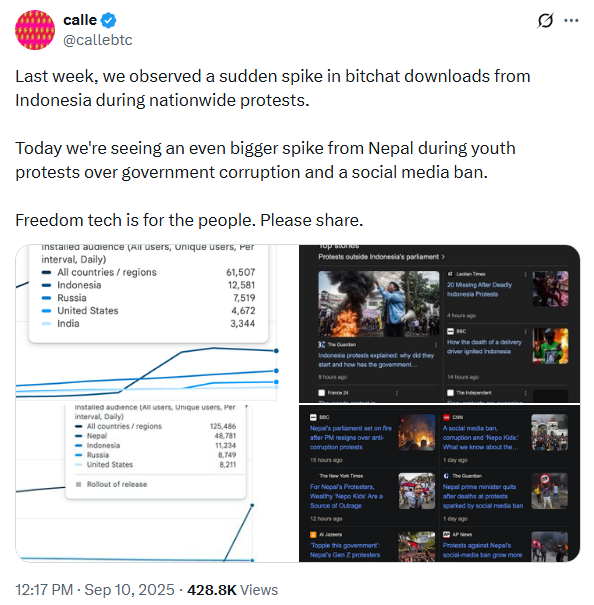Open the Nepal protest news stories image
The height and width of the screenshot is (605, 594).
pos(440,483)
